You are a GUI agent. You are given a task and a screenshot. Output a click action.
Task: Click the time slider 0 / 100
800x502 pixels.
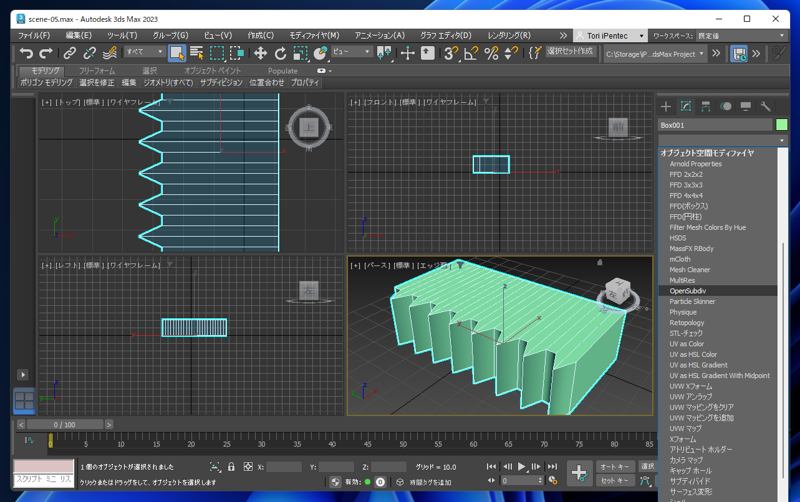(65, 424)
